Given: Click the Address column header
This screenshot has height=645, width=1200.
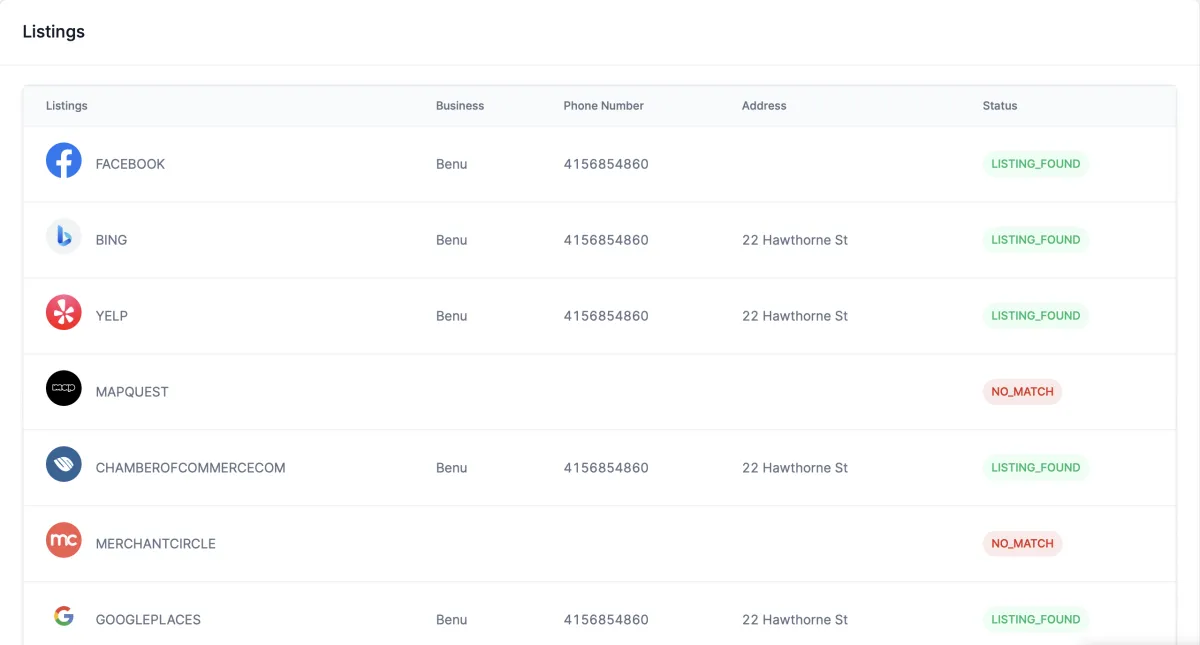Looking at the screenshot, I should tap(764, 106).
